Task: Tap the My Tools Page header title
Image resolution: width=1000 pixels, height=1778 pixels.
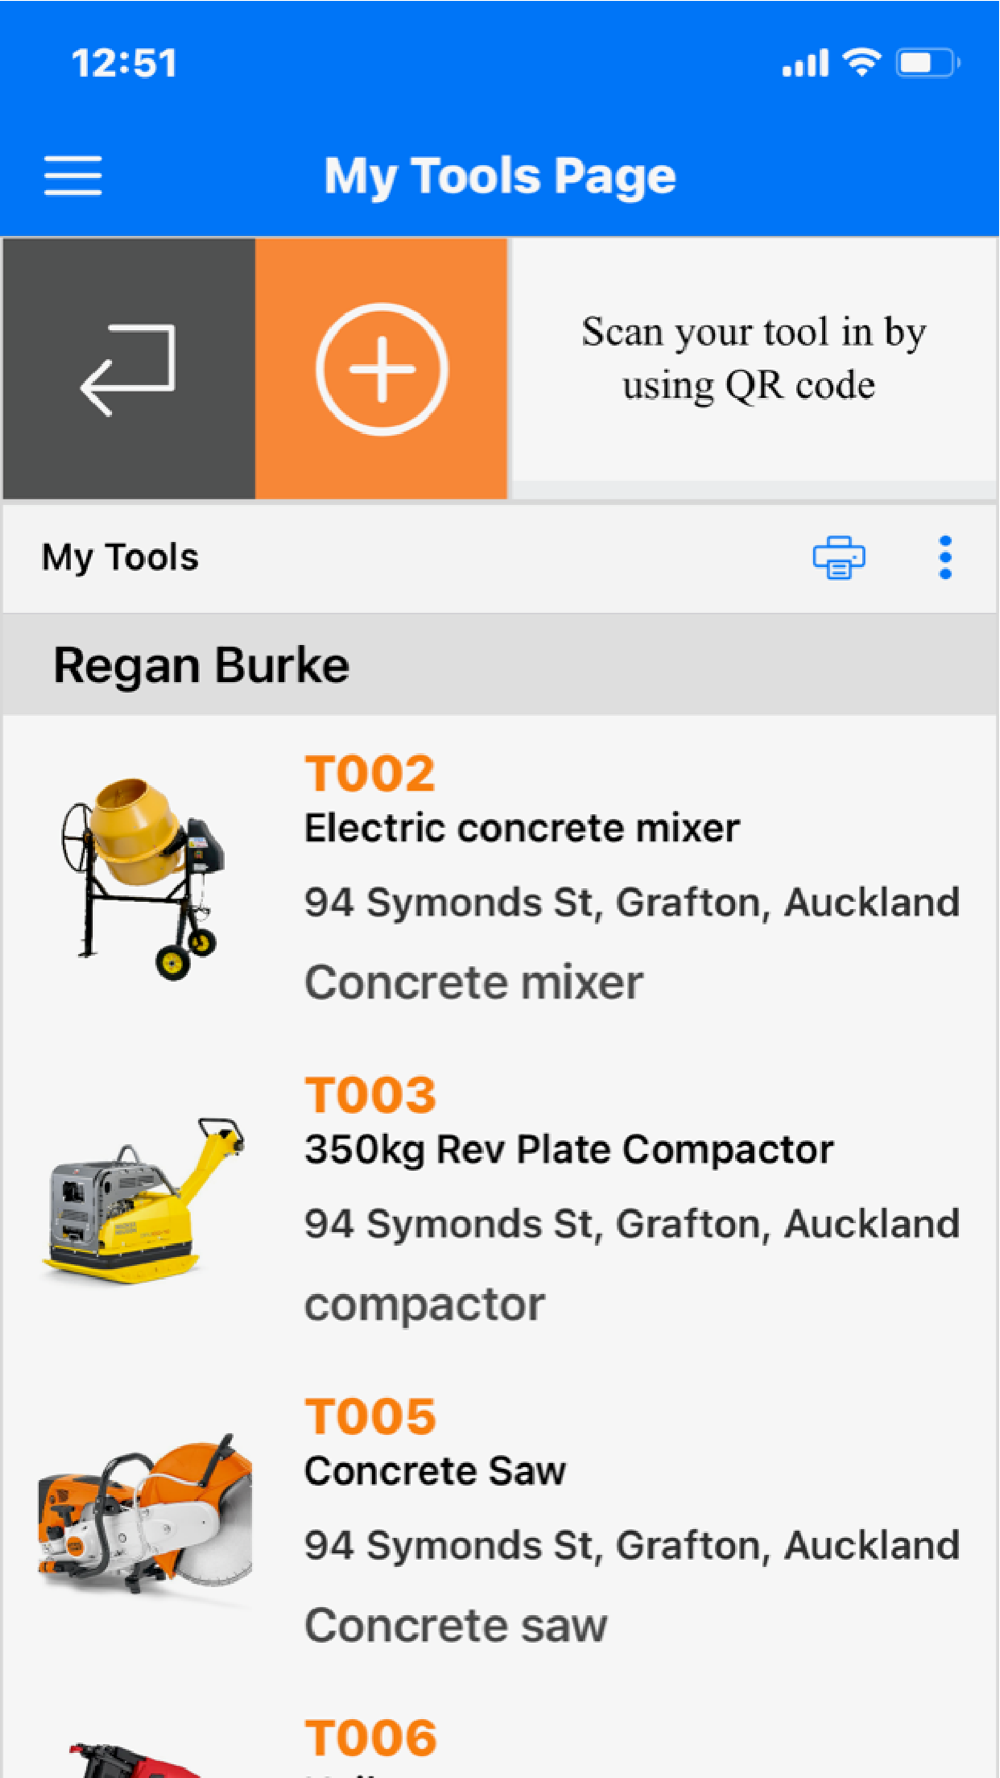Action: 500,176
